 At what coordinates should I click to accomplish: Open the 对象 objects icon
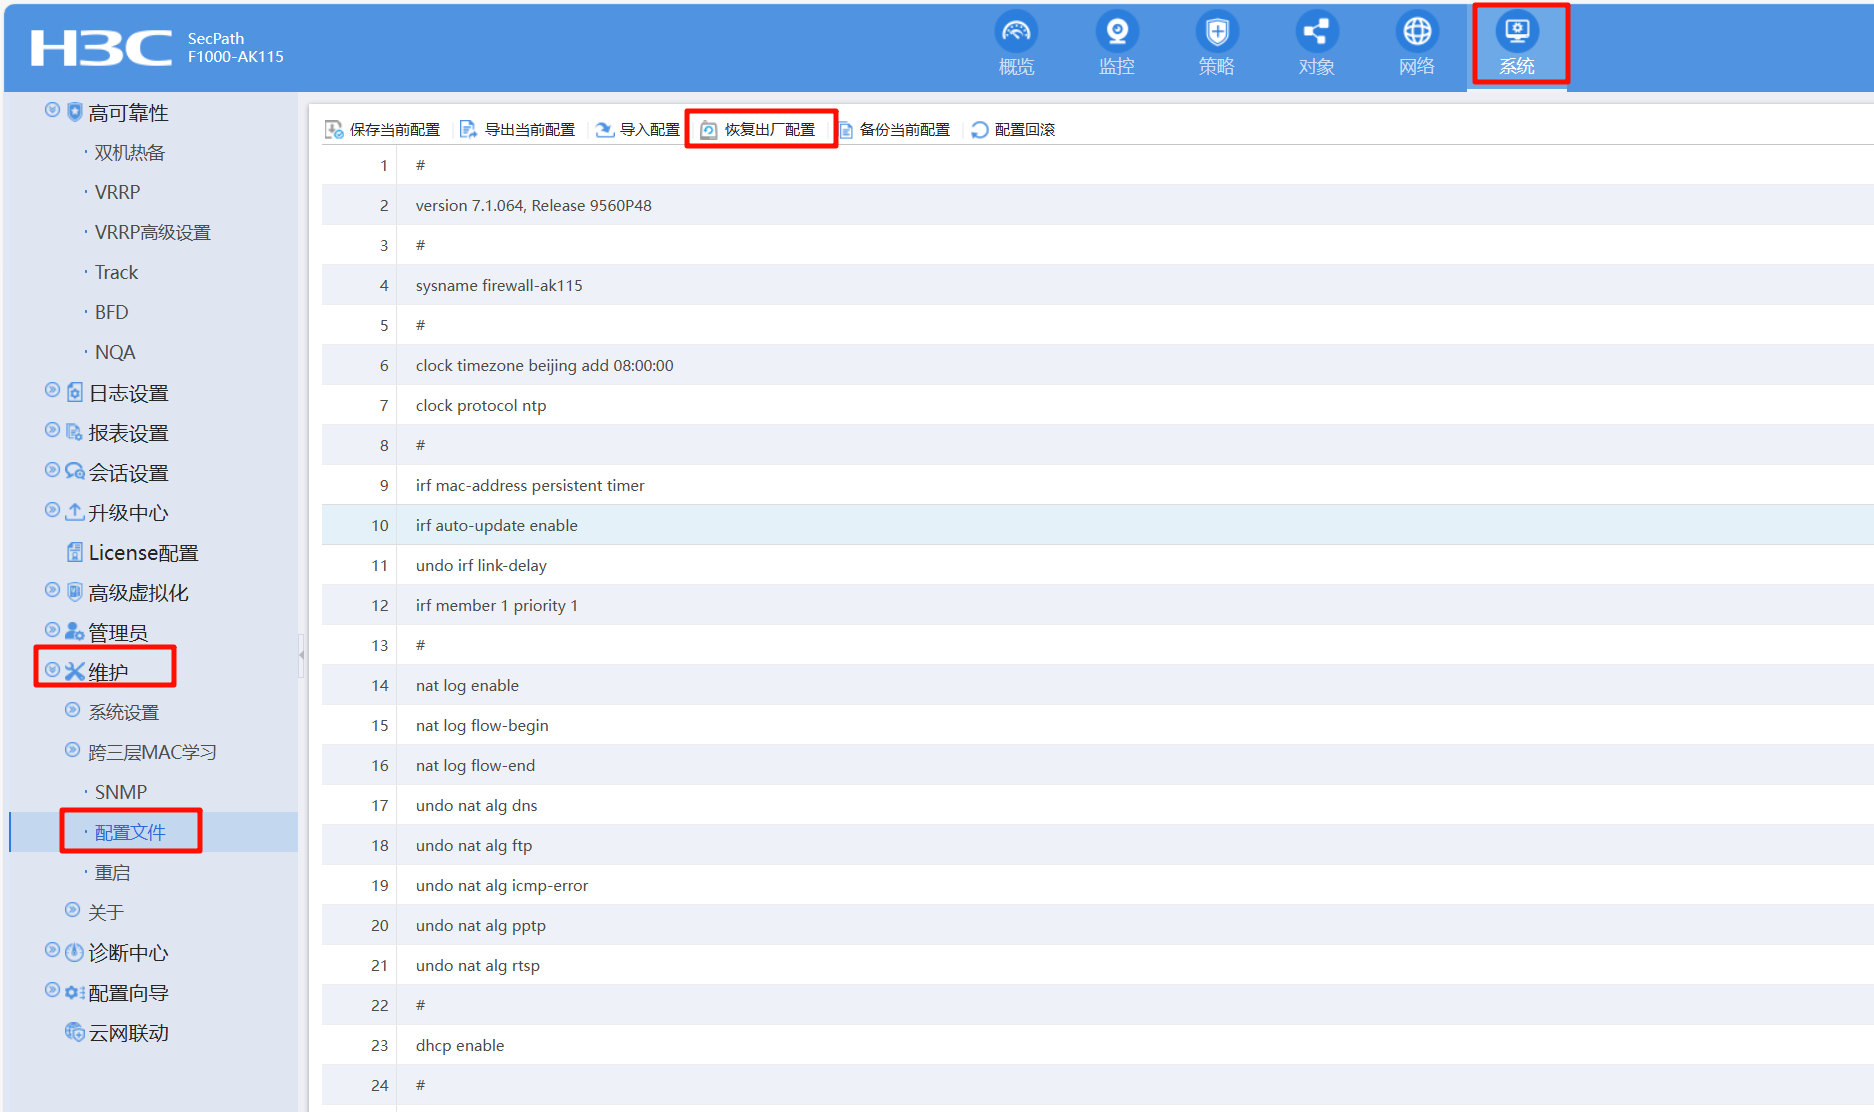[1317, 32]
